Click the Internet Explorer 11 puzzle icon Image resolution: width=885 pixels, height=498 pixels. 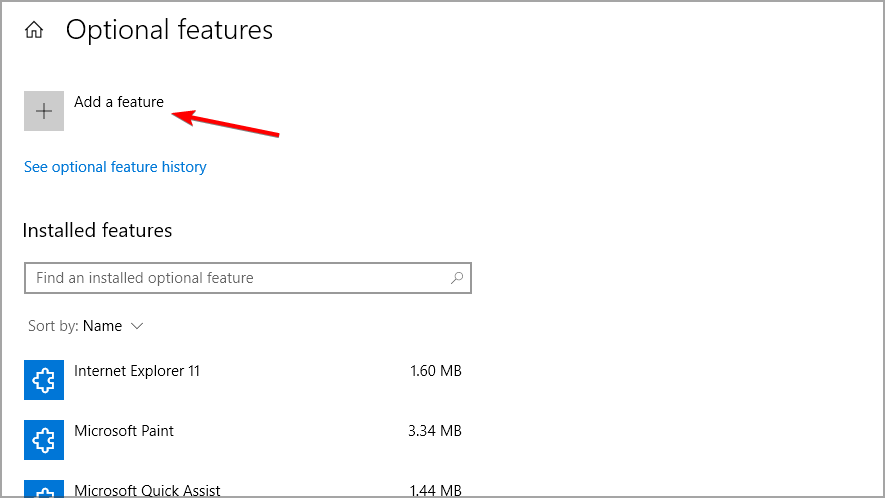tap(44, 379)
